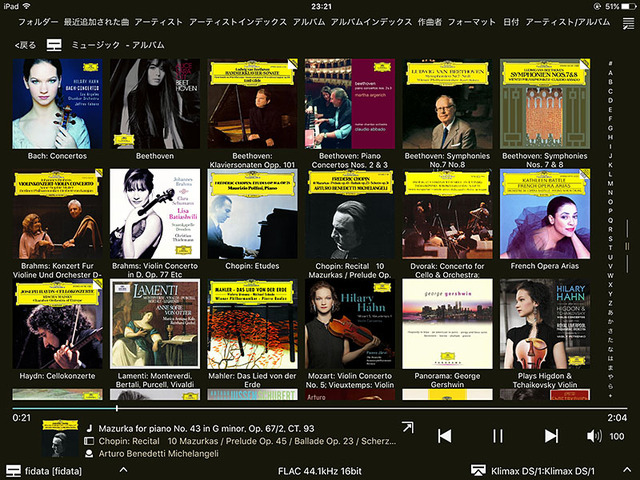Open Brahms: Violin Concerto in D album

[155, 214]
